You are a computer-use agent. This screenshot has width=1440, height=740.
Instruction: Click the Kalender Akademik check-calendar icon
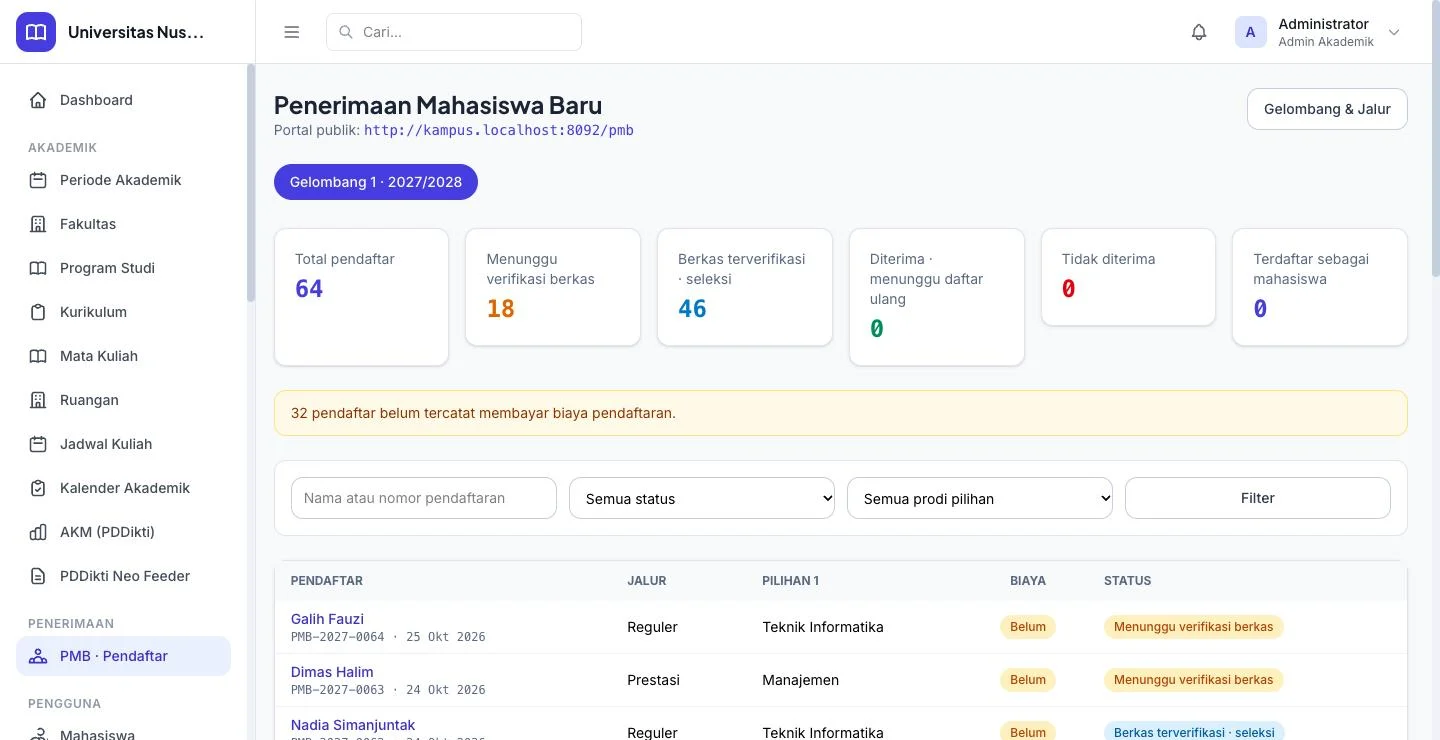[x=38, y=488]
